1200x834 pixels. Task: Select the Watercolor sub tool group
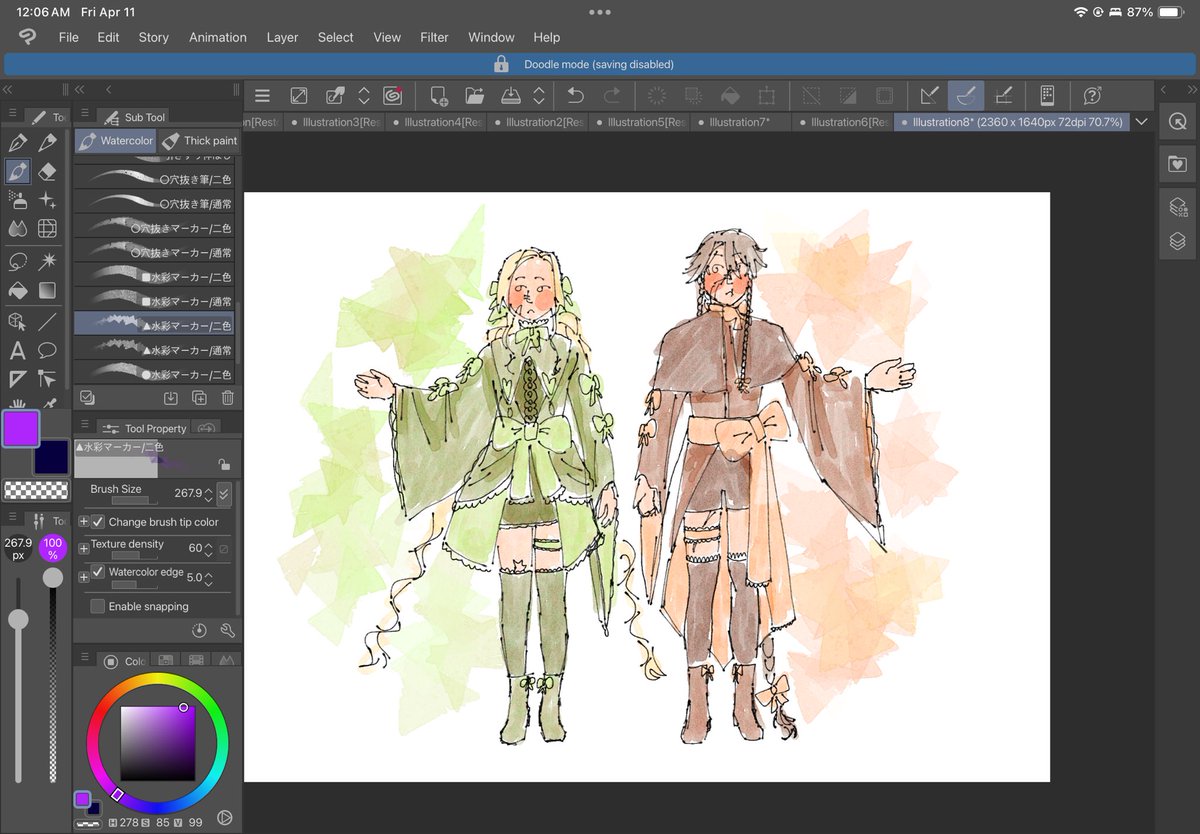pyautogui.click(x=115, y=141)
